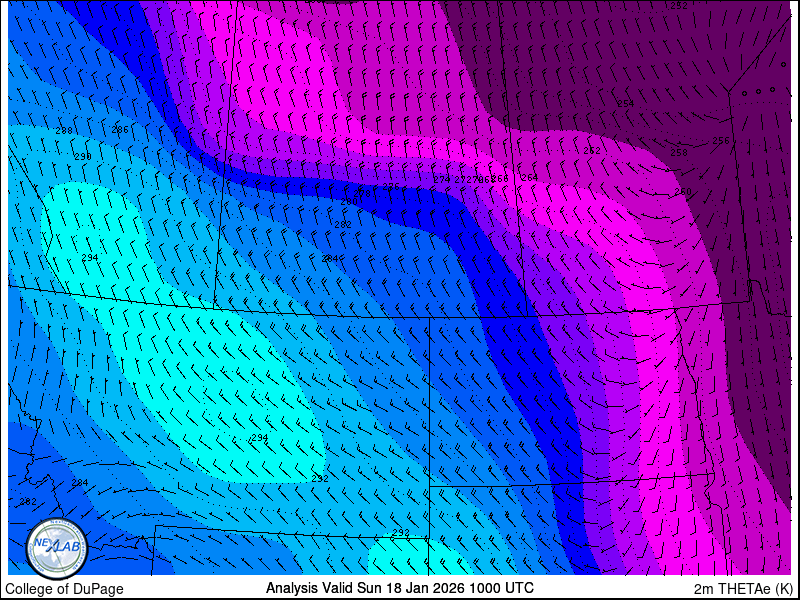Click the Analysis Valid Sun 18 Jan 2026 timestamp
Image resolution: width=800 pixels, height=600 pixels.
(399, 587)
